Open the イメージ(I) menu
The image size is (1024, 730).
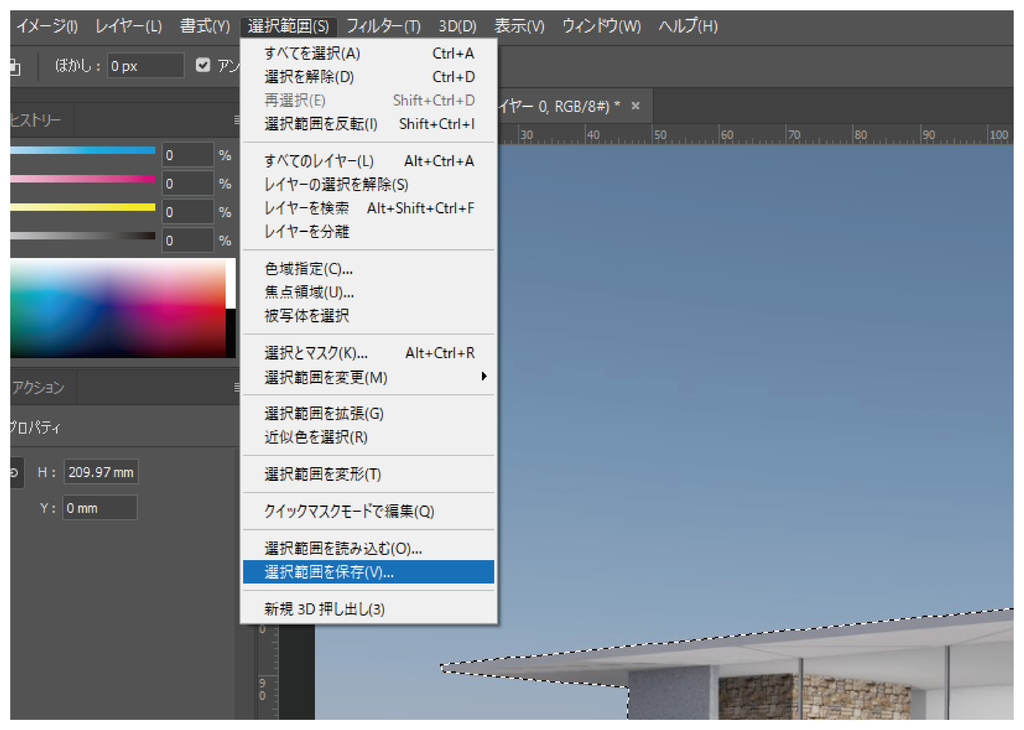click(x=46, y=26)
